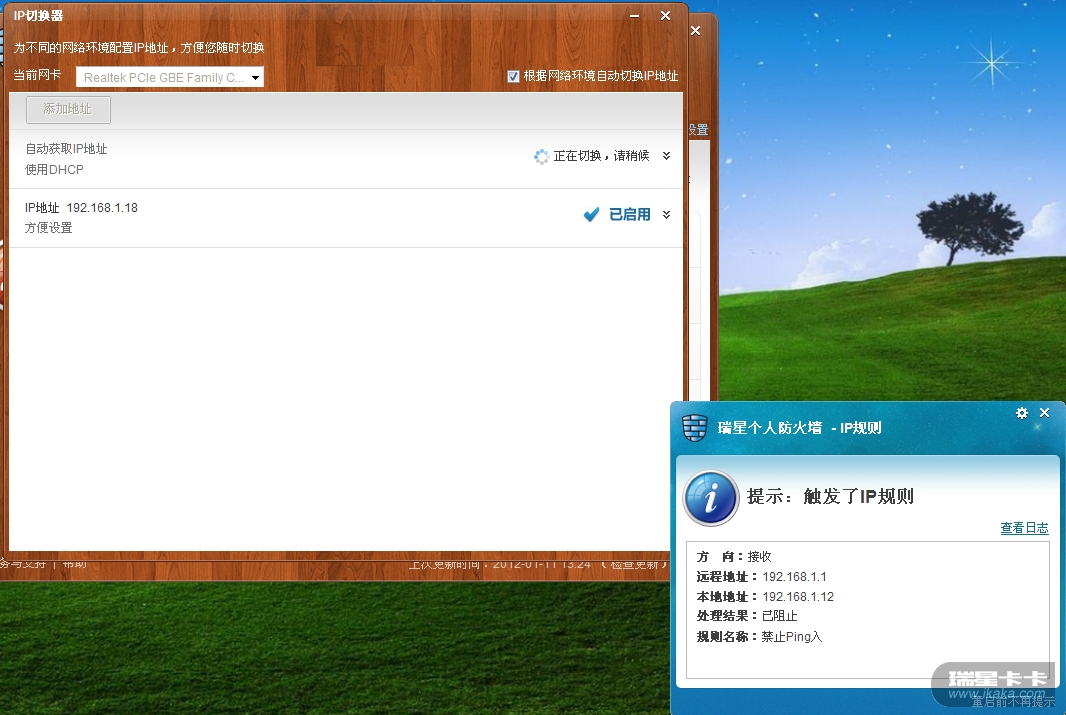Open the firewall popup settings gear
The height and width of the screenshot is (715, 1066).
(1022, 413)
